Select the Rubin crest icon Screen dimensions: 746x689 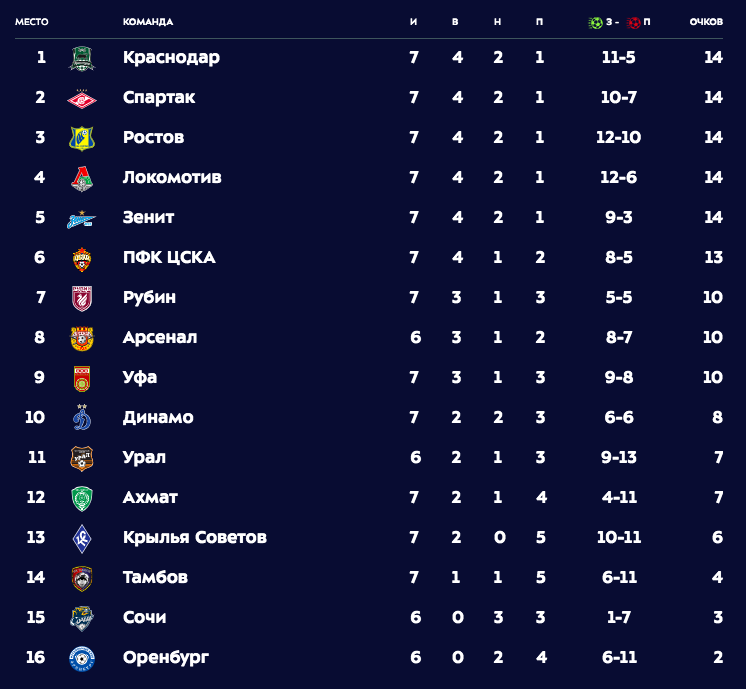(82, 299)
